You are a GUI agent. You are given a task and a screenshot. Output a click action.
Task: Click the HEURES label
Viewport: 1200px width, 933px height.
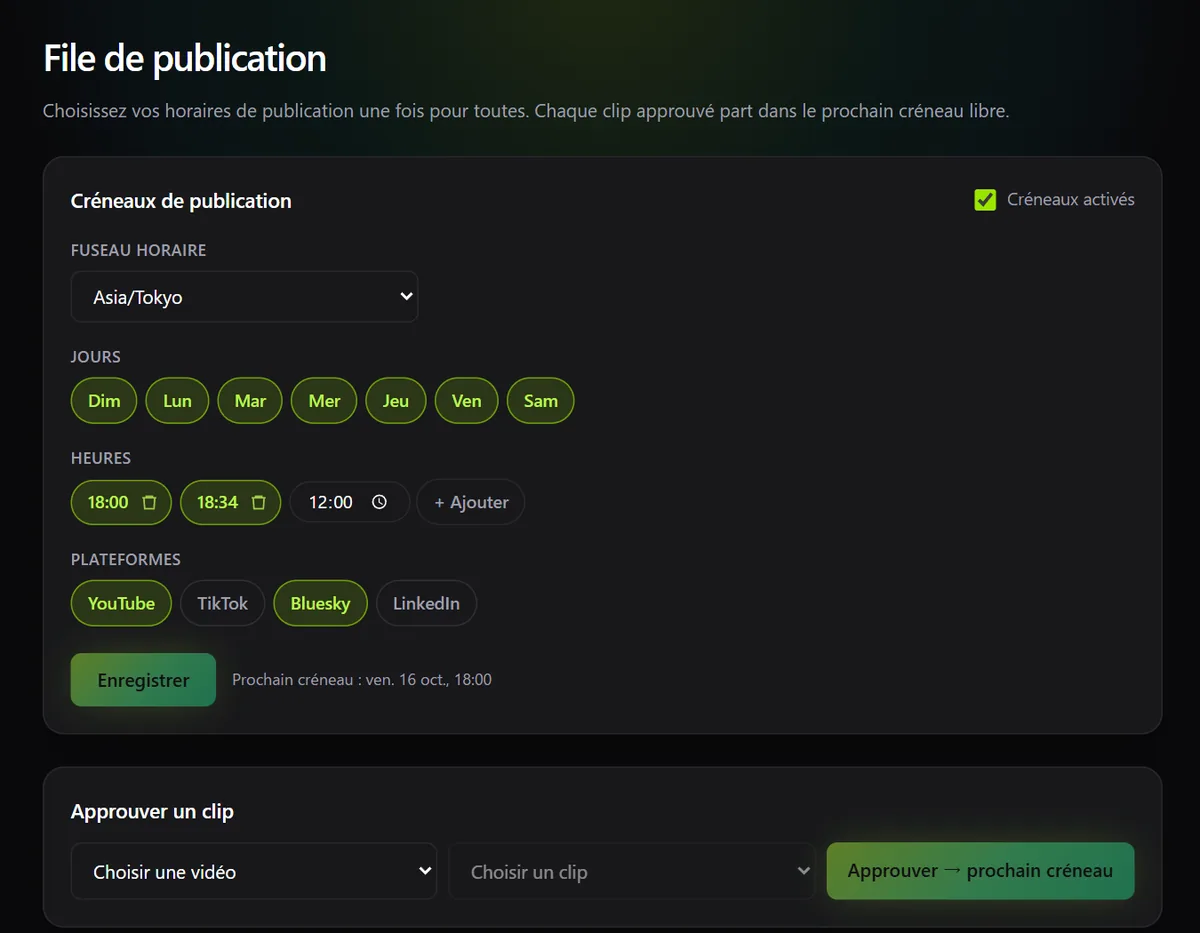(101, 458)
